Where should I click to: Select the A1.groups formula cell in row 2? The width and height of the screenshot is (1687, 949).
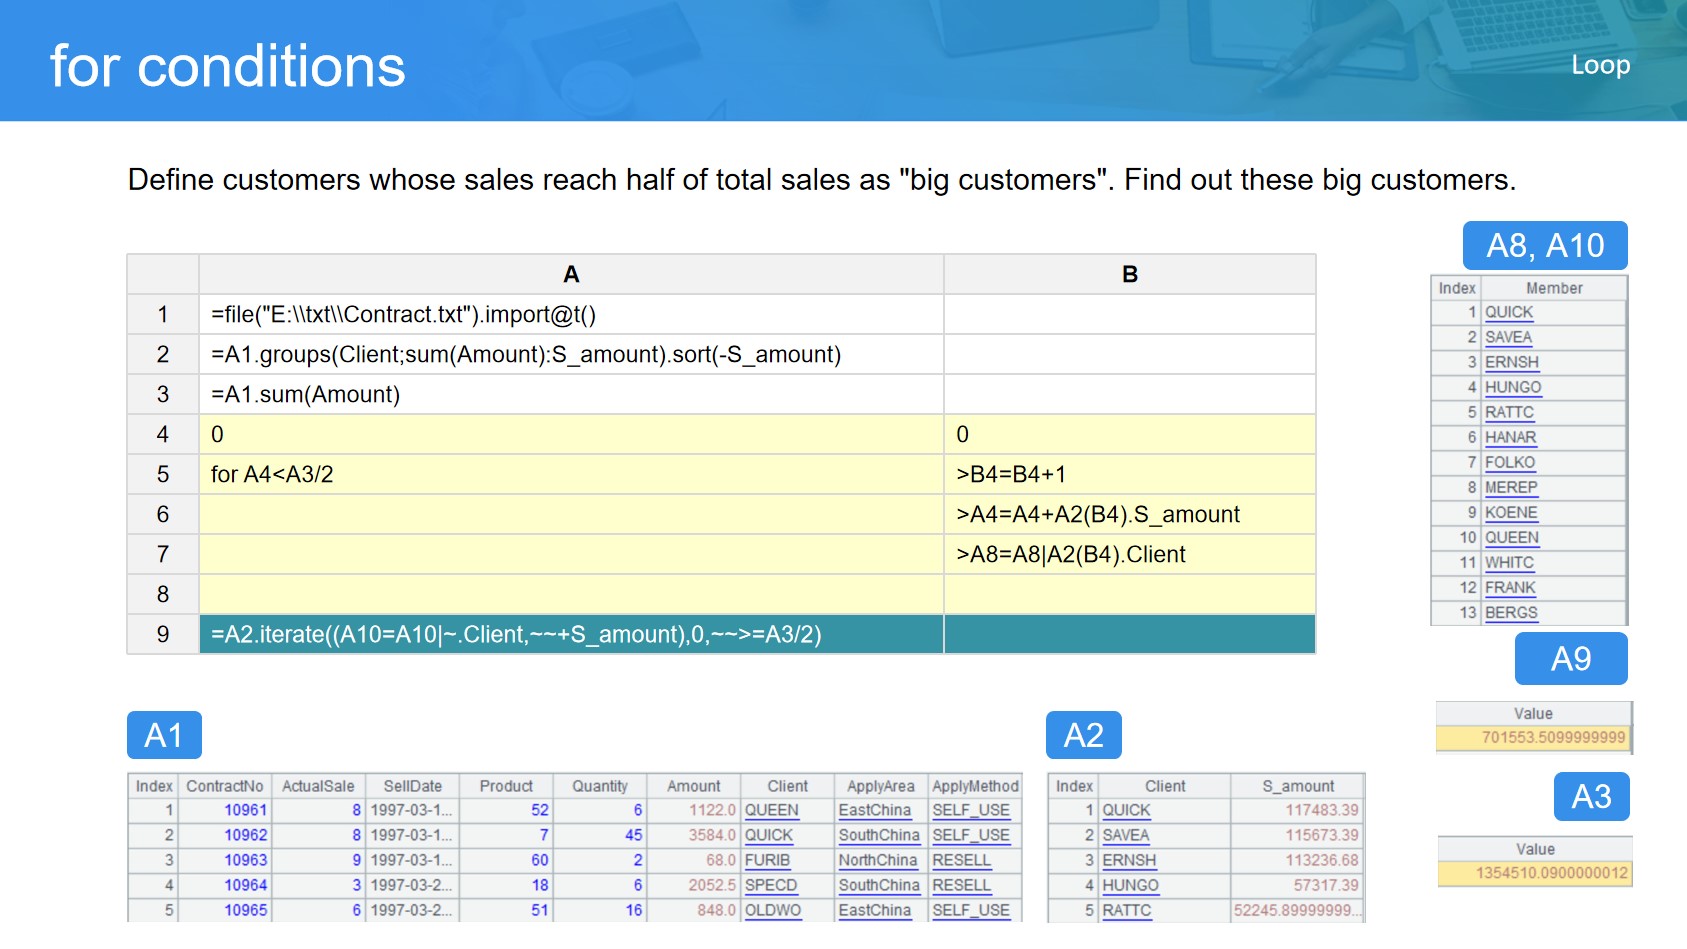tap(570, 354)
